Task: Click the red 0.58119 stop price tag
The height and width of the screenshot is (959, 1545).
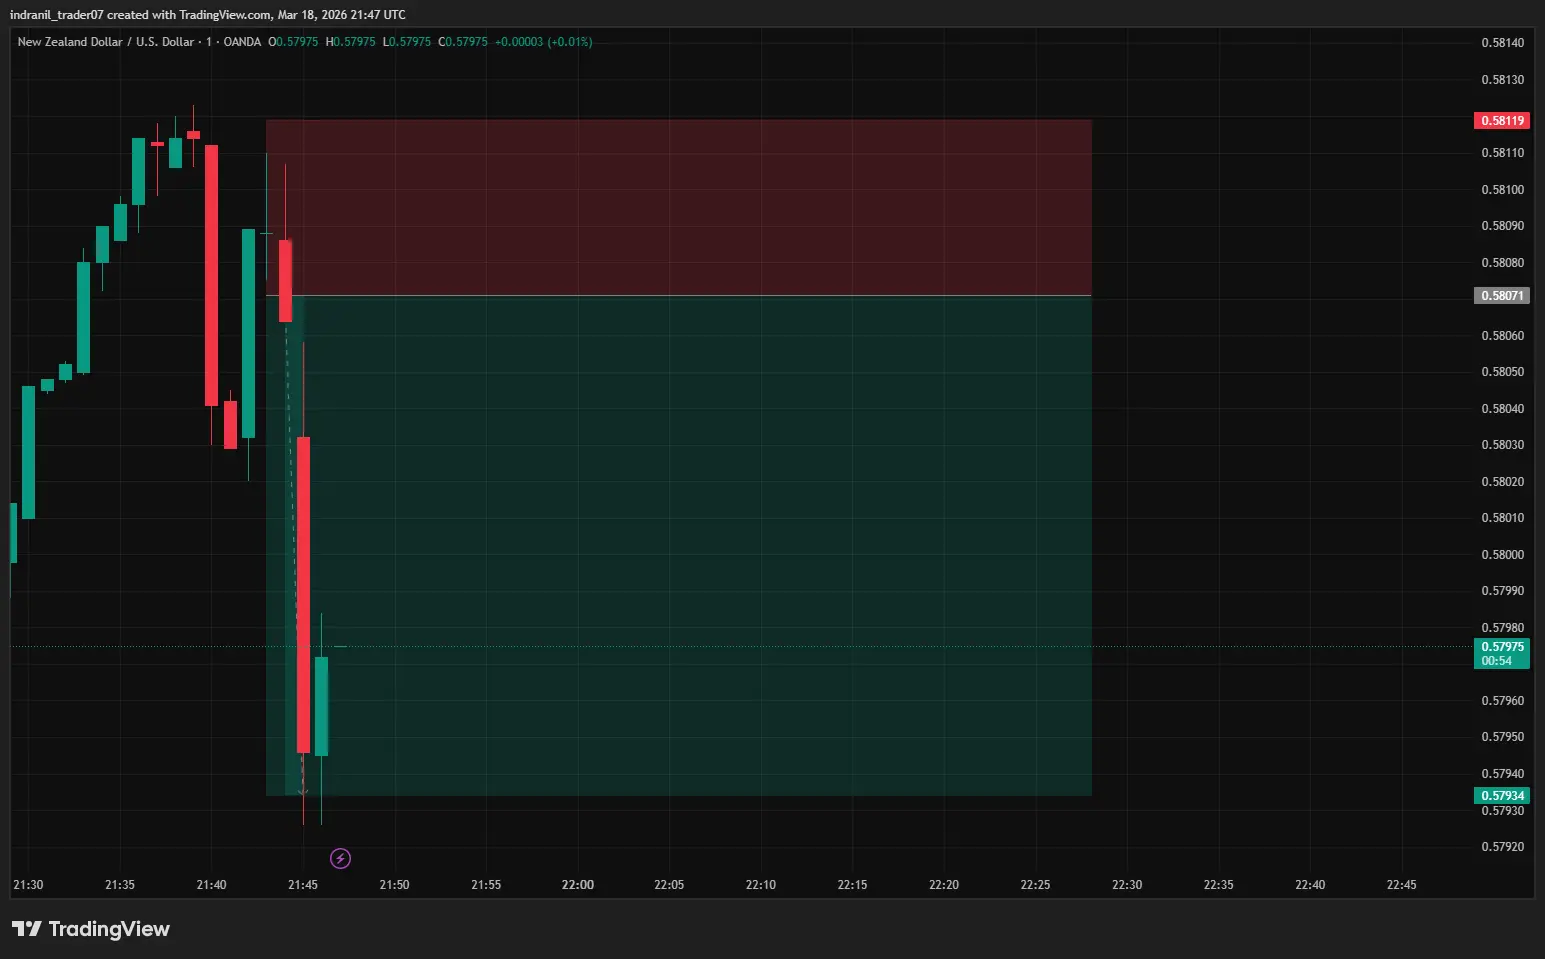Action: pyautogui.click(x=1502, y=121)
